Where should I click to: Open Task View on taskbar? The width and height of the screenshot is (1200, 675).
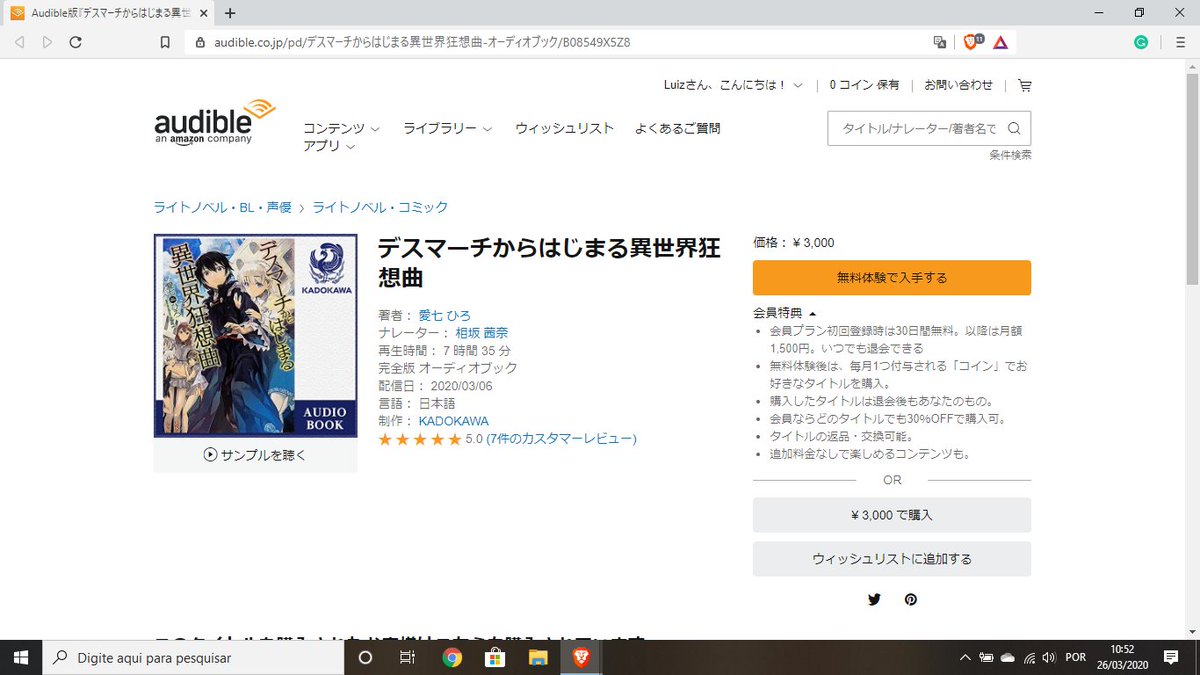click(407, 657)
